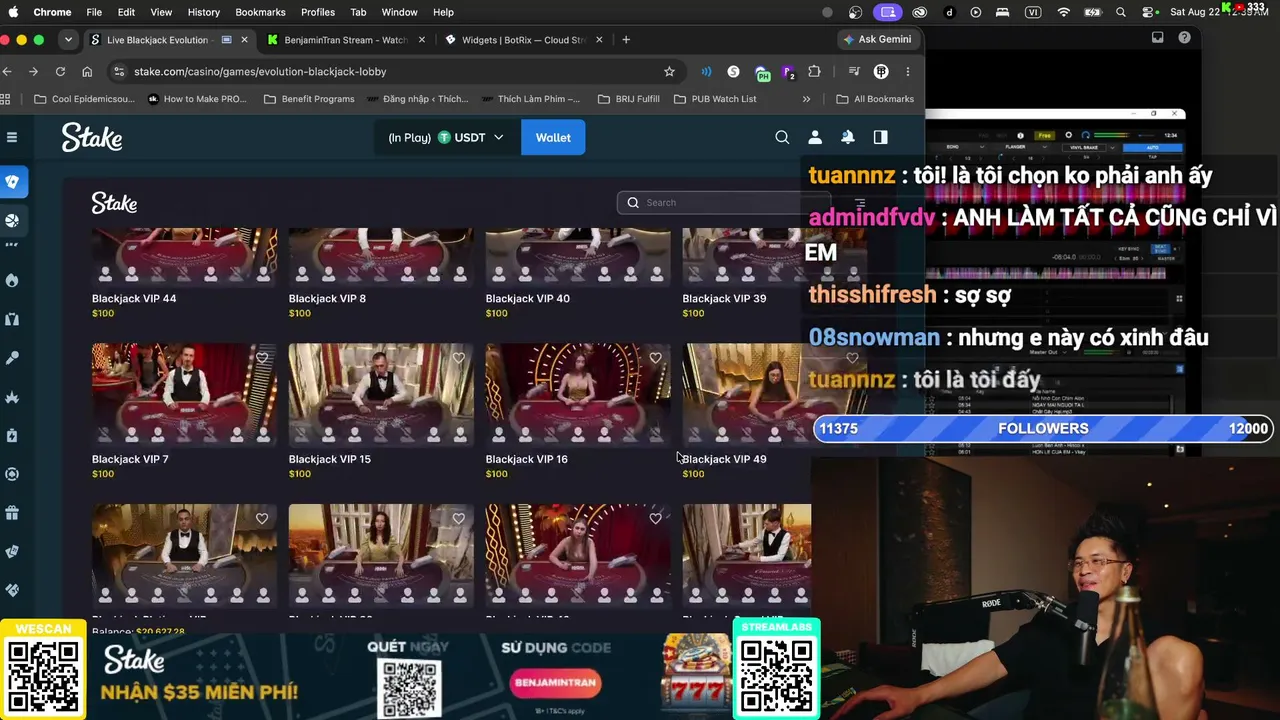Click the lightning battery icon in Stake sidebar
The width and height of the screenshot is (1280, 720).
[x=12, y=435]
